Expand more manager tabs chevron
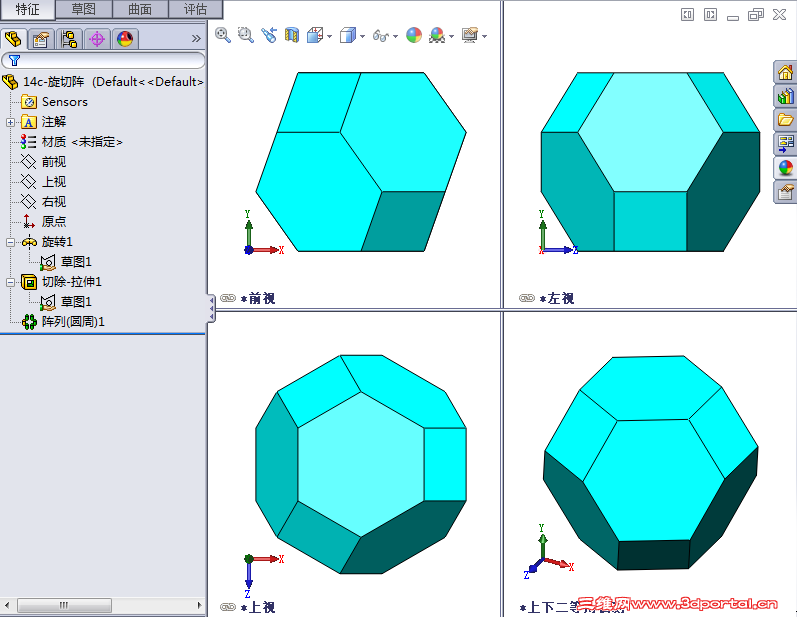Screen dimensions: 797x617 196,39
